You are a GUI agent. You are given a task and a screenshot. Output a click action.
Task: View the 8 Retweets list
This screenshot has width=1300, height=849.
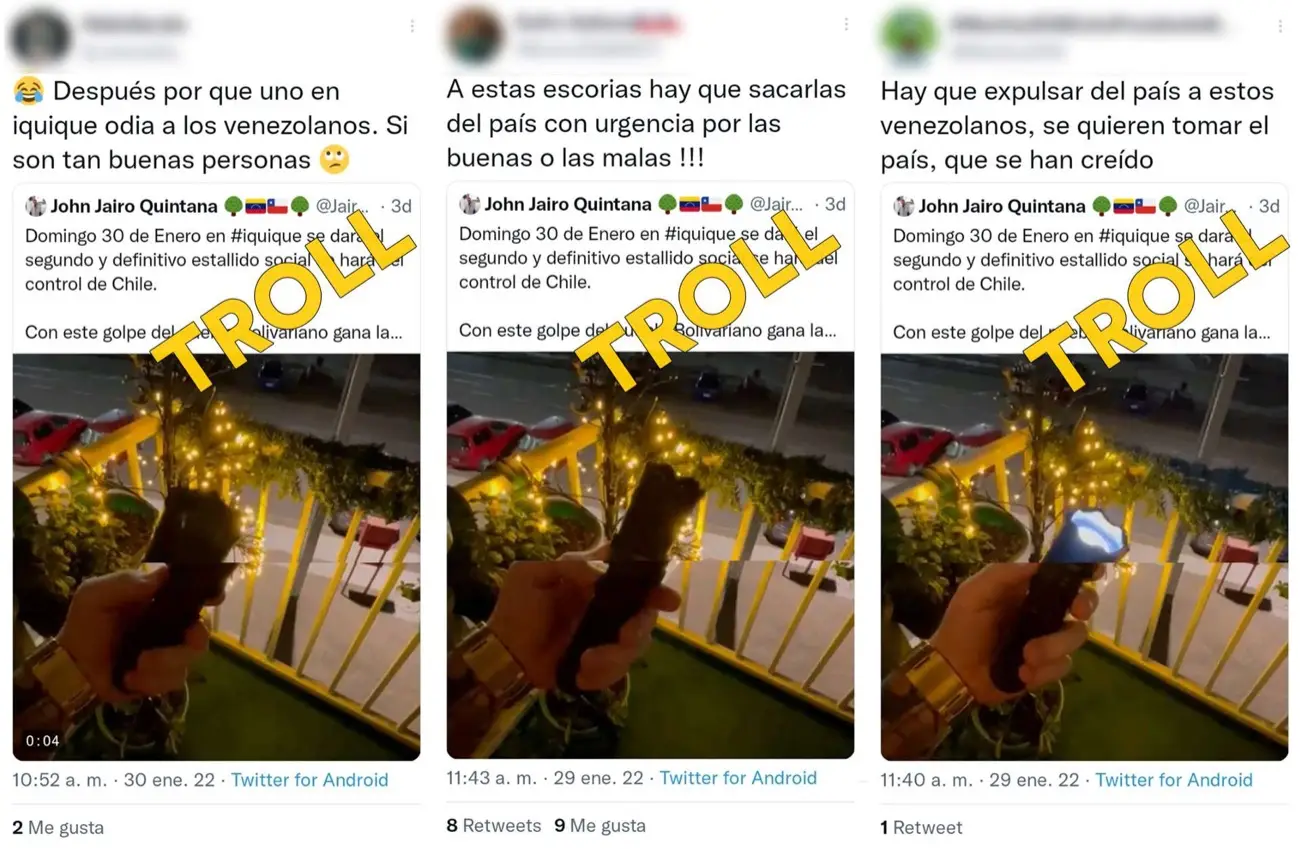click(x=494, y=826)
